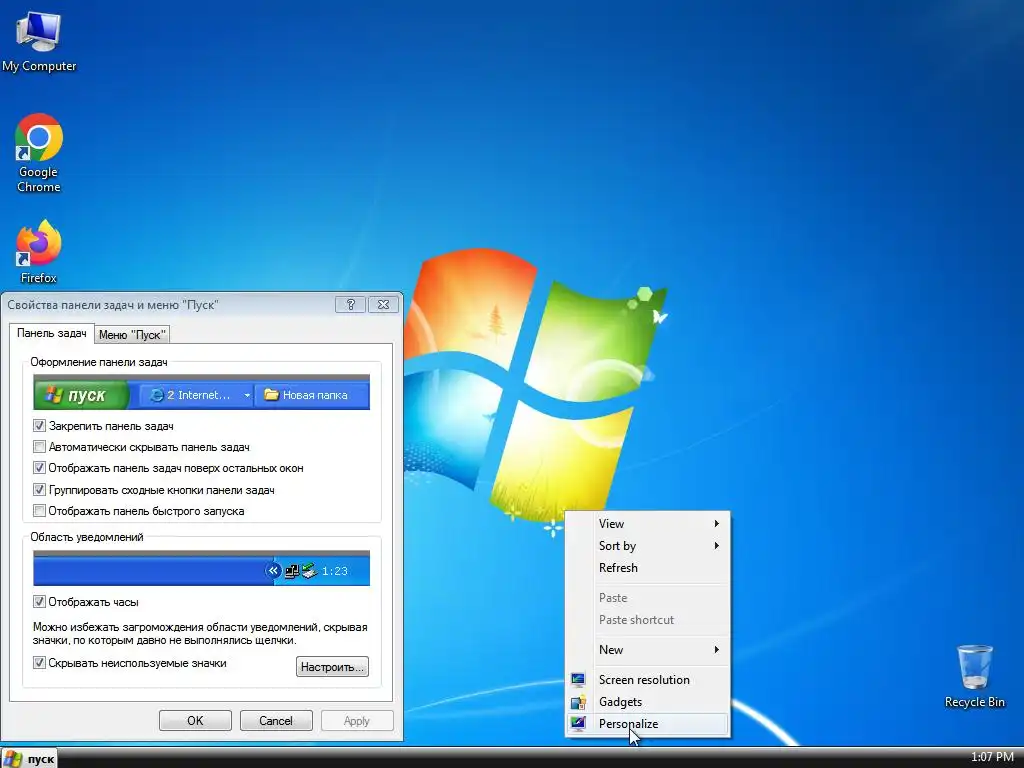
Task: Click the help question mark button in dialog
Action: point(350,304)
